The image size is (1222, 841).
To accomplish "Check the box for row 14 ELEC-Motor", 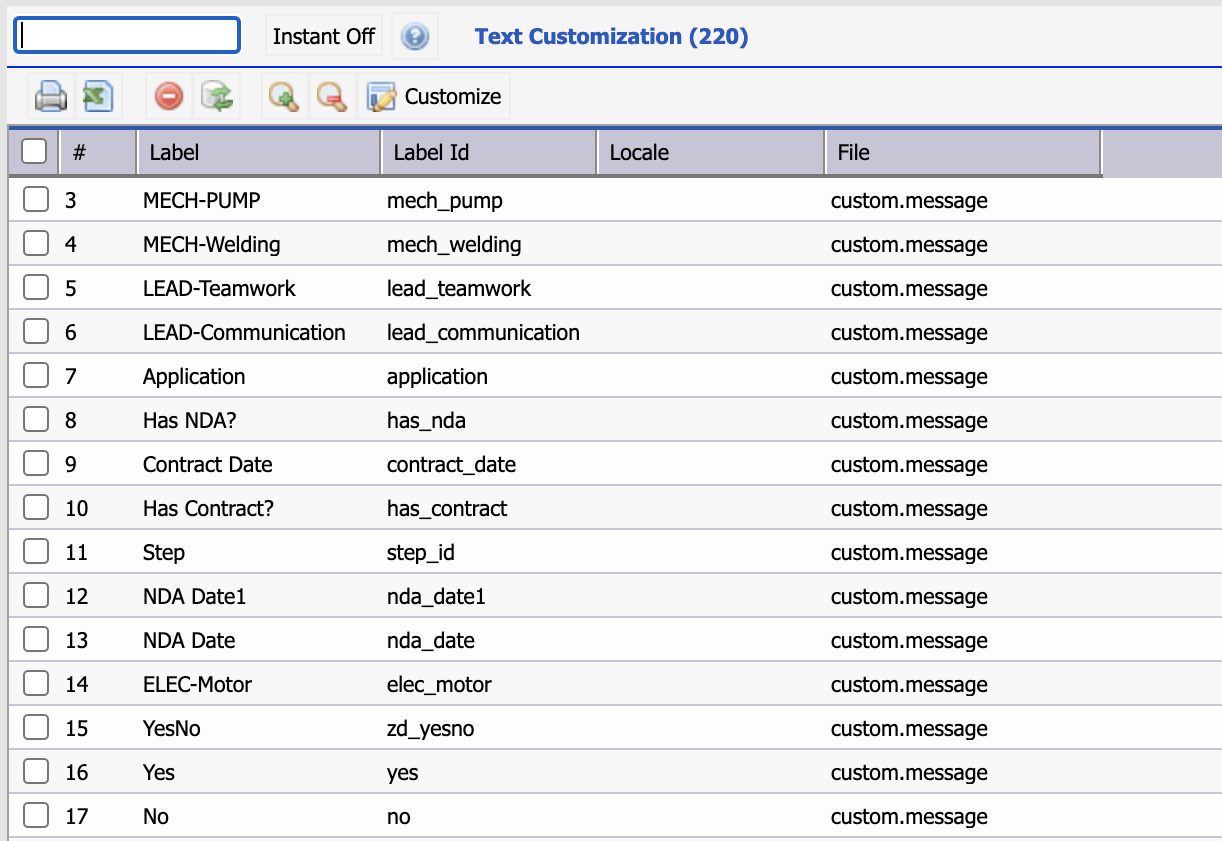I will pos(36,684).
